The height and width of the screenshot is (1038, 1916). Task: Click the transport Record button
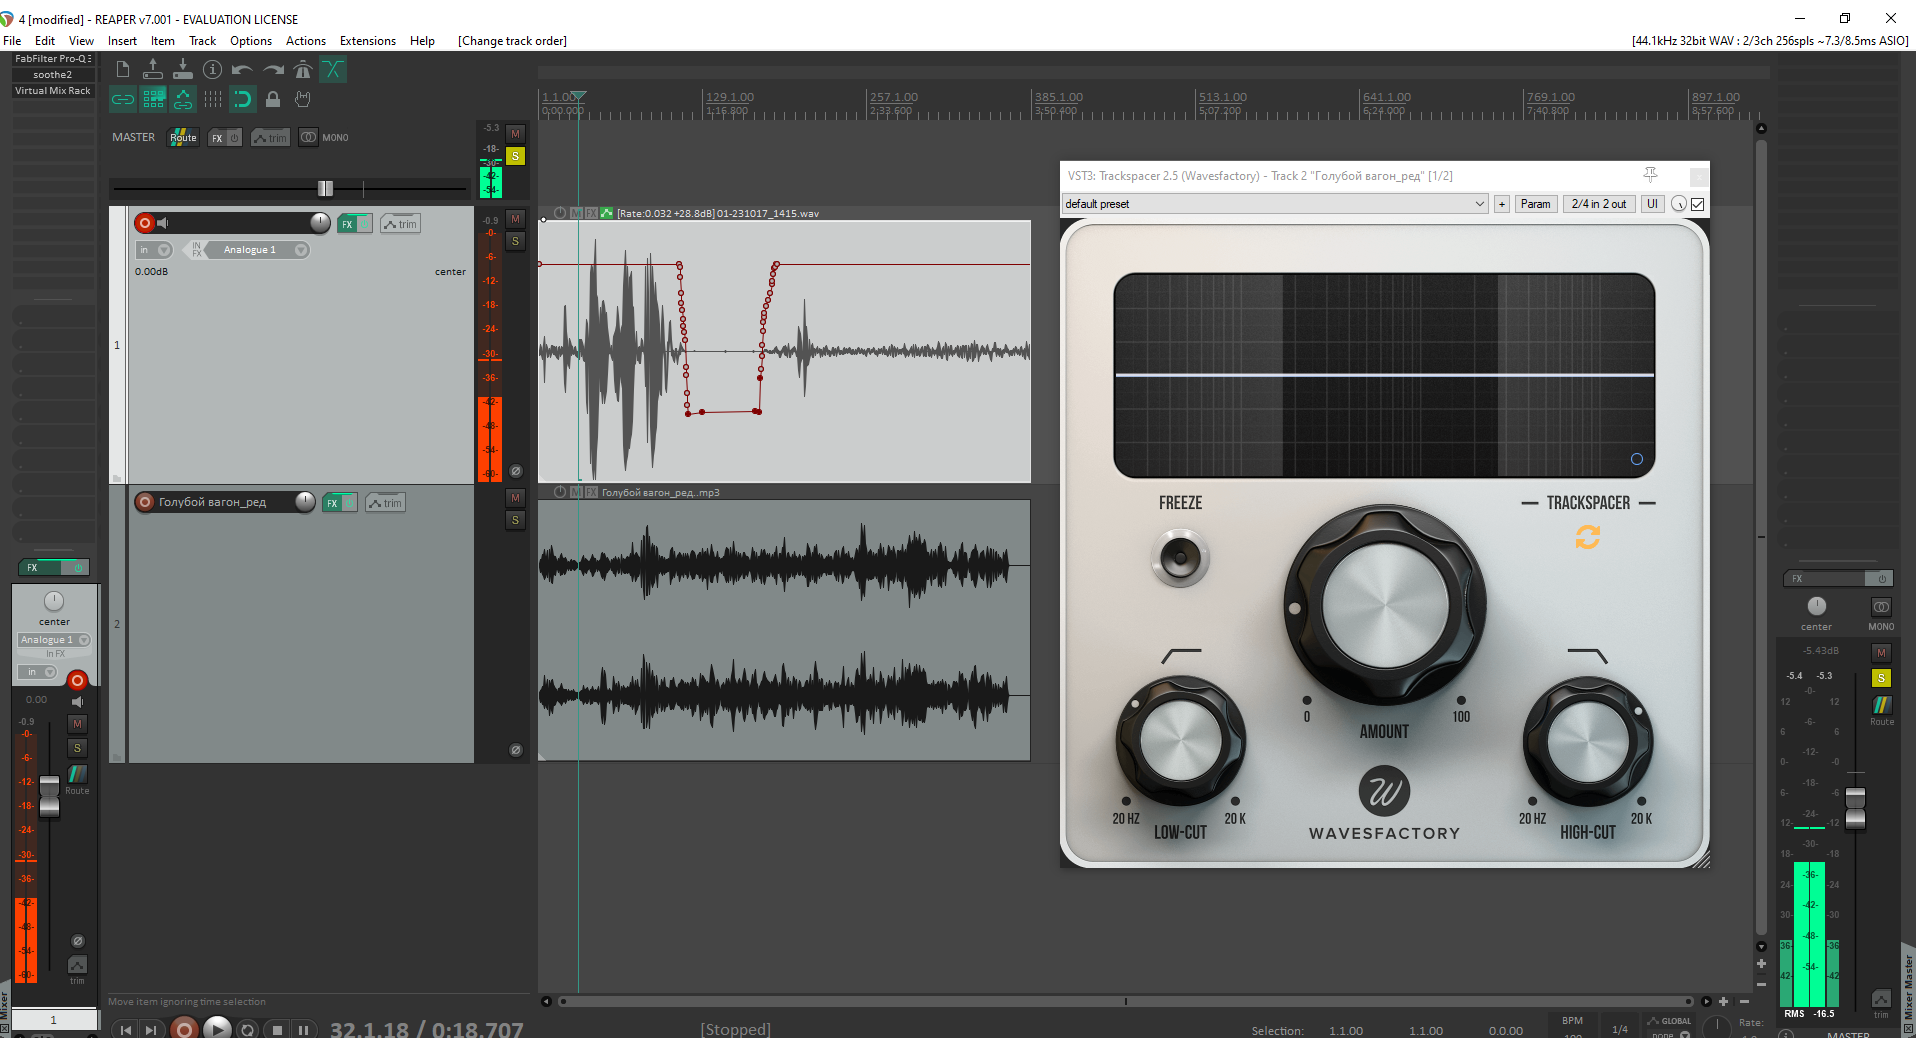pyautogui.click(x=183, y=1028)
